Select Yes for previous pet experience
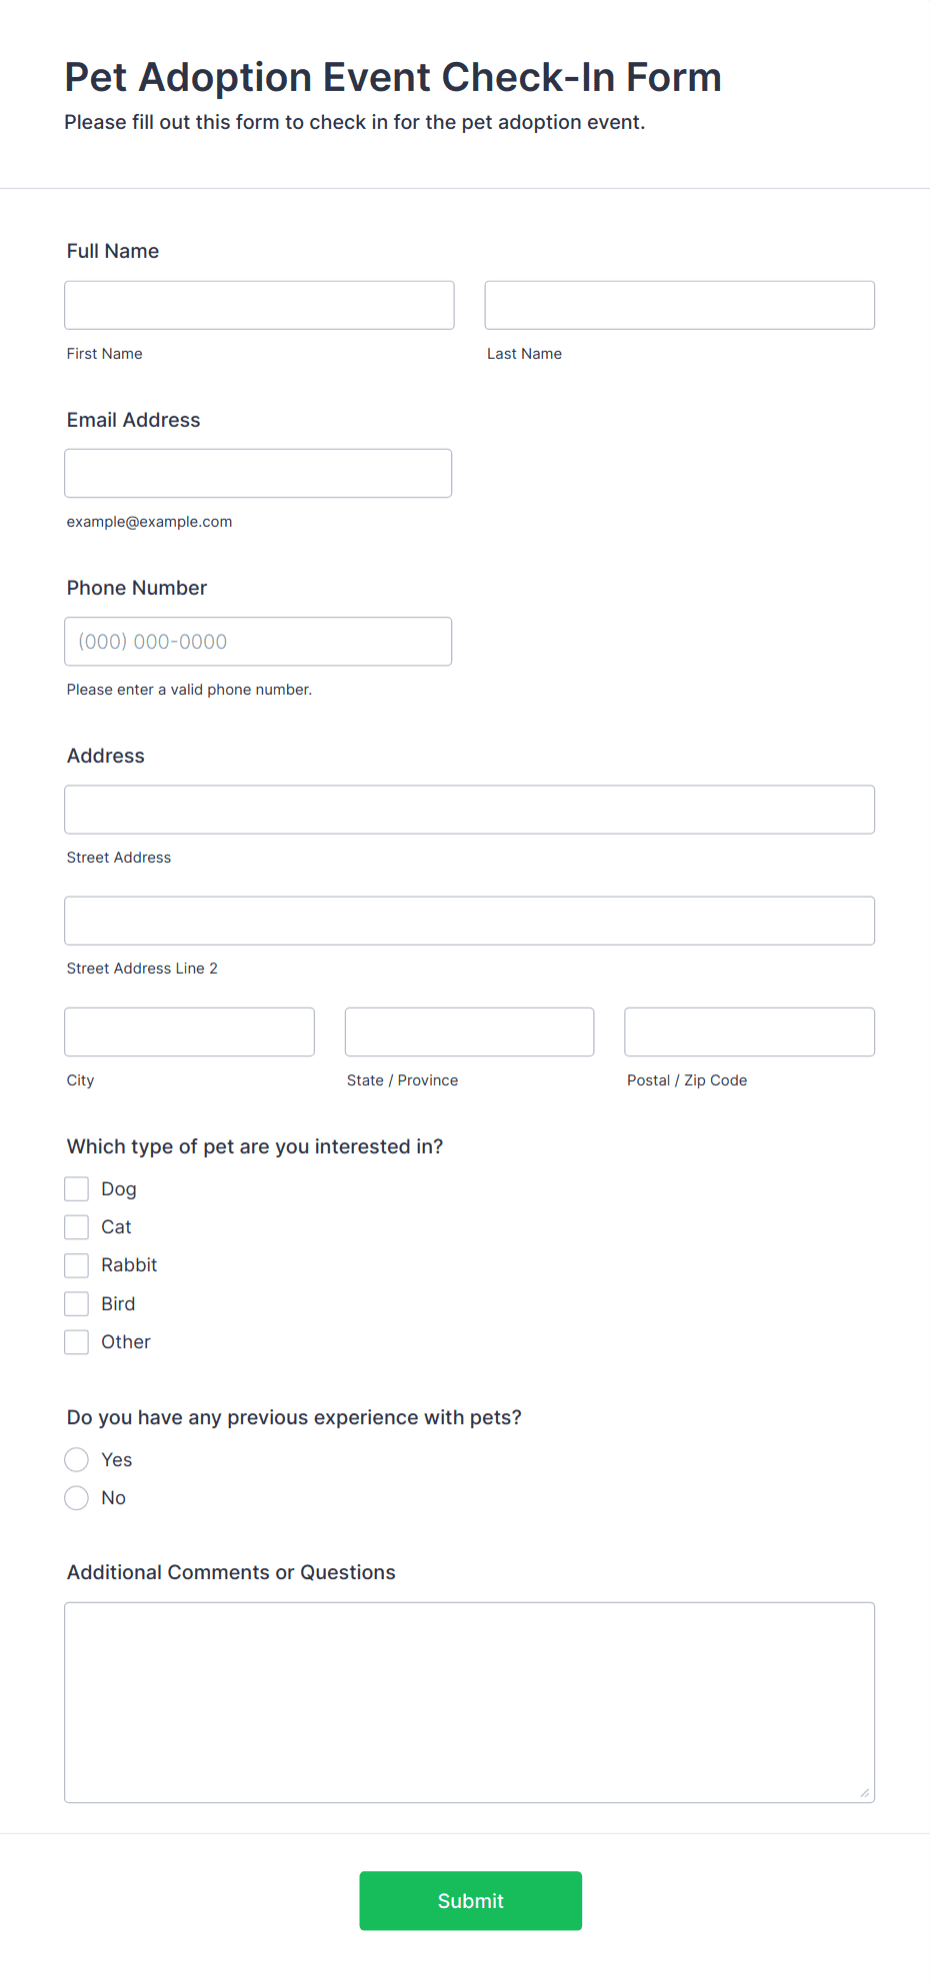 point(76,1459)
